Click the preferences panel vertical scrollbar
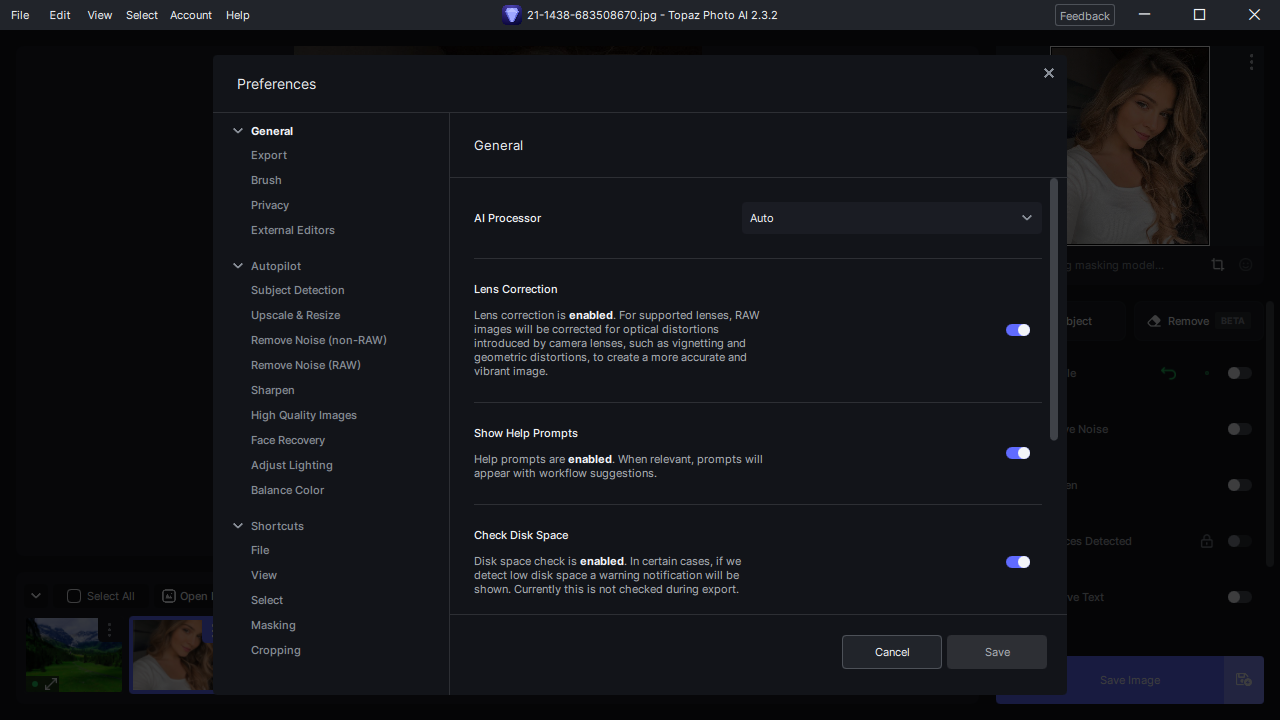 [x=1054, y=310]
